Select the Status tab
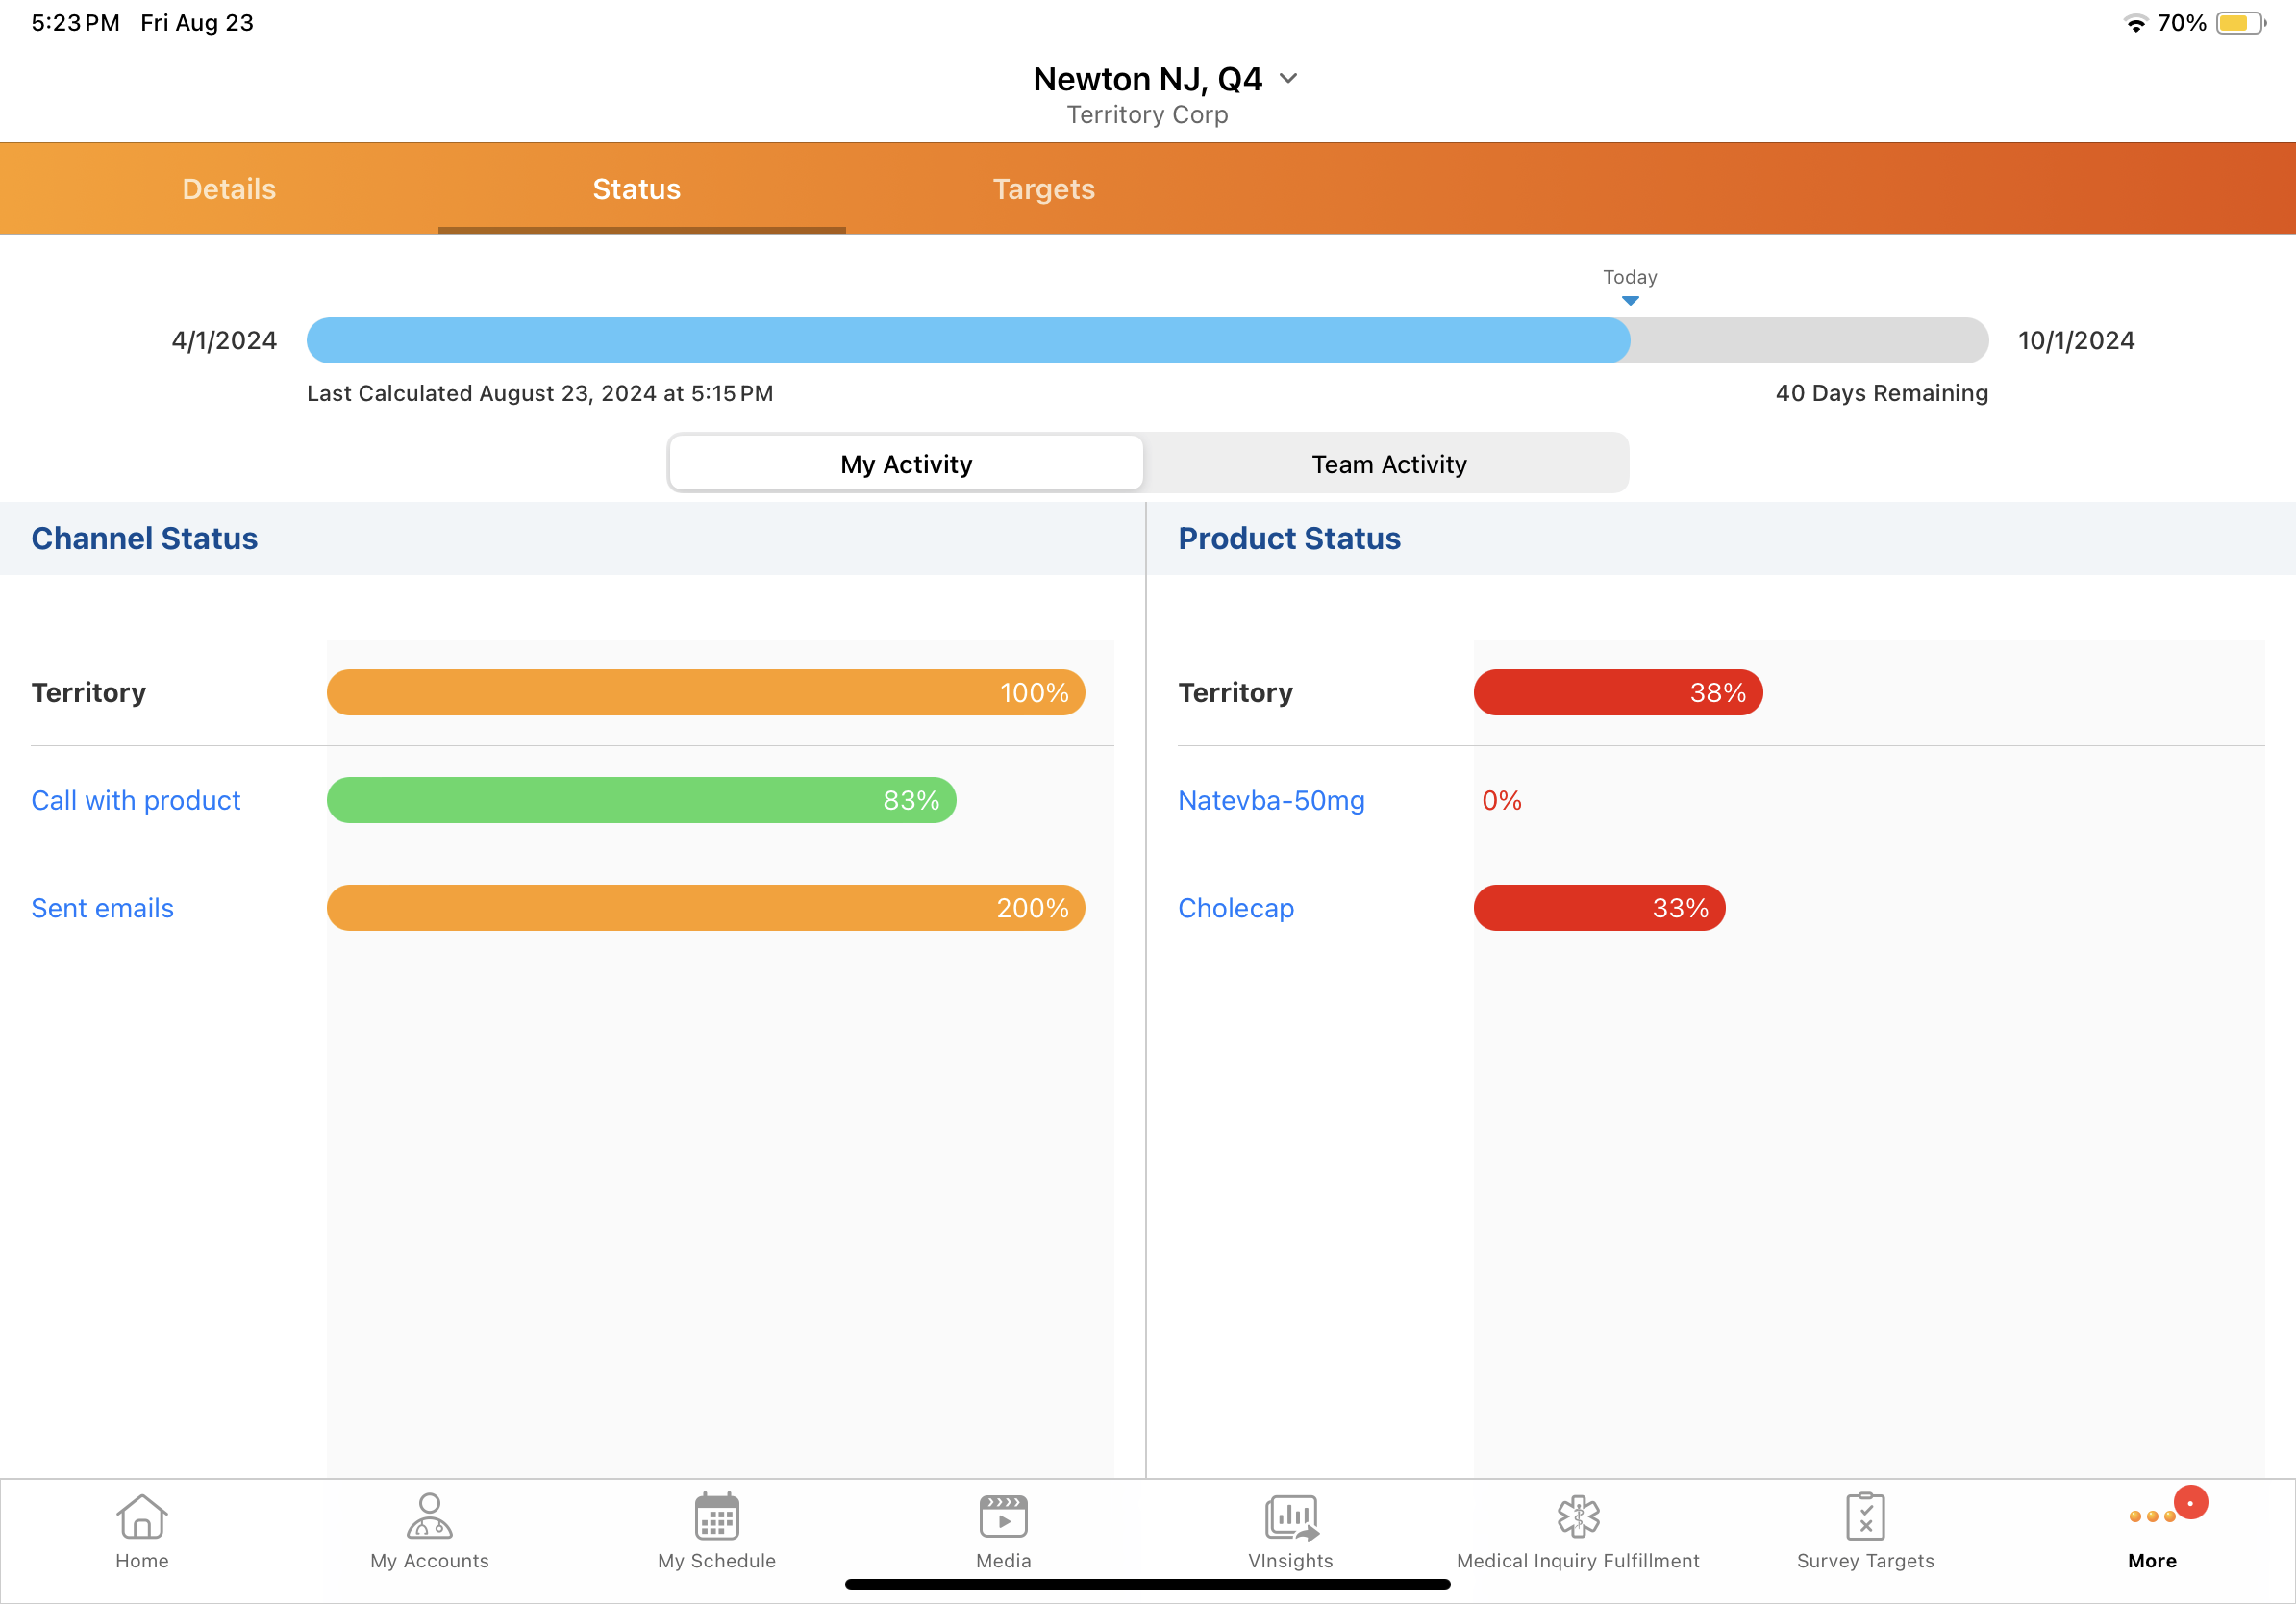Image resolution: width=2296 pixels, height=1604 pixels. pyautogui.click(x=636, y=189)
